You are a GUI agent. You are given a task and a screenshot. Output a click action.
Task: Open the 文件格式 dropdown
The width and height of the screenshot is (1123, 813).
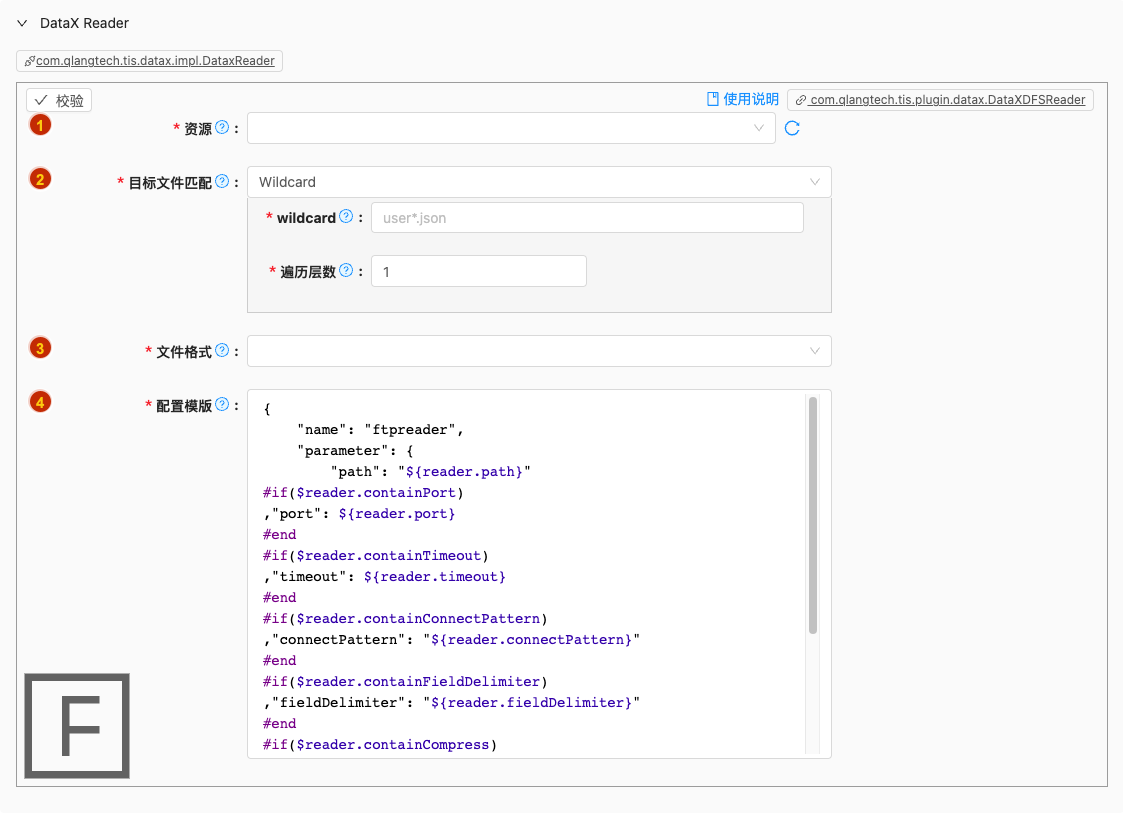pyautogui.click(x=538, y=351)
